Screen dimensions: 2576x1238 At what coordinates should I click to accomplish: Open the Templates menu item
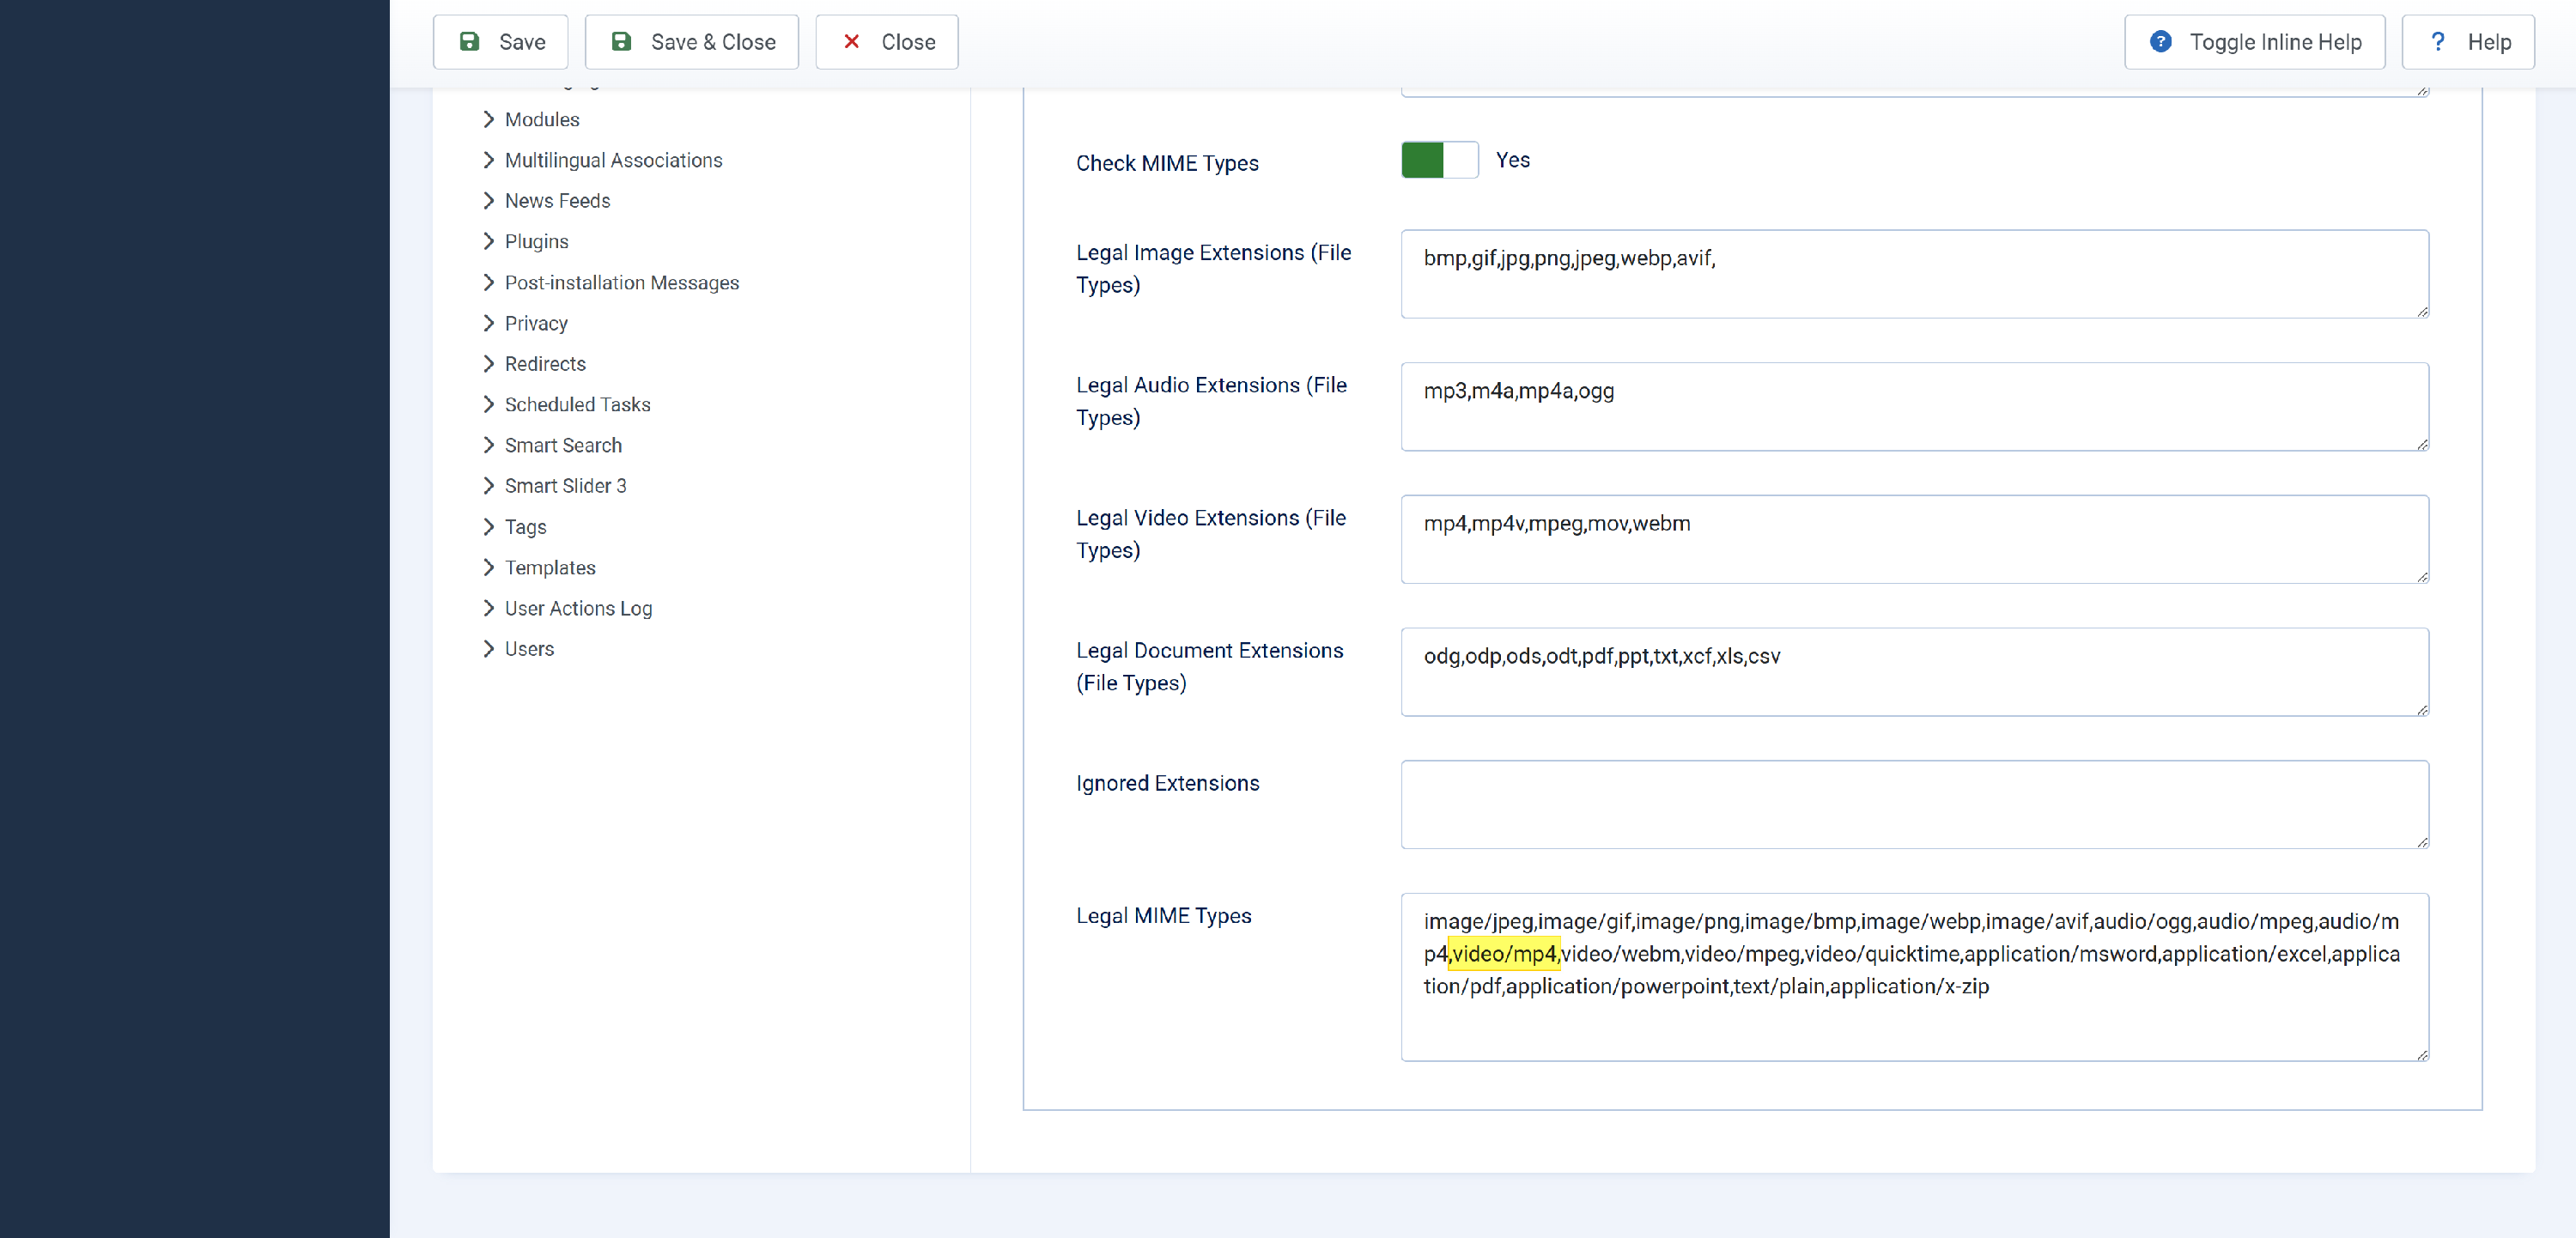pyautogui.click(x=550, y=568)
